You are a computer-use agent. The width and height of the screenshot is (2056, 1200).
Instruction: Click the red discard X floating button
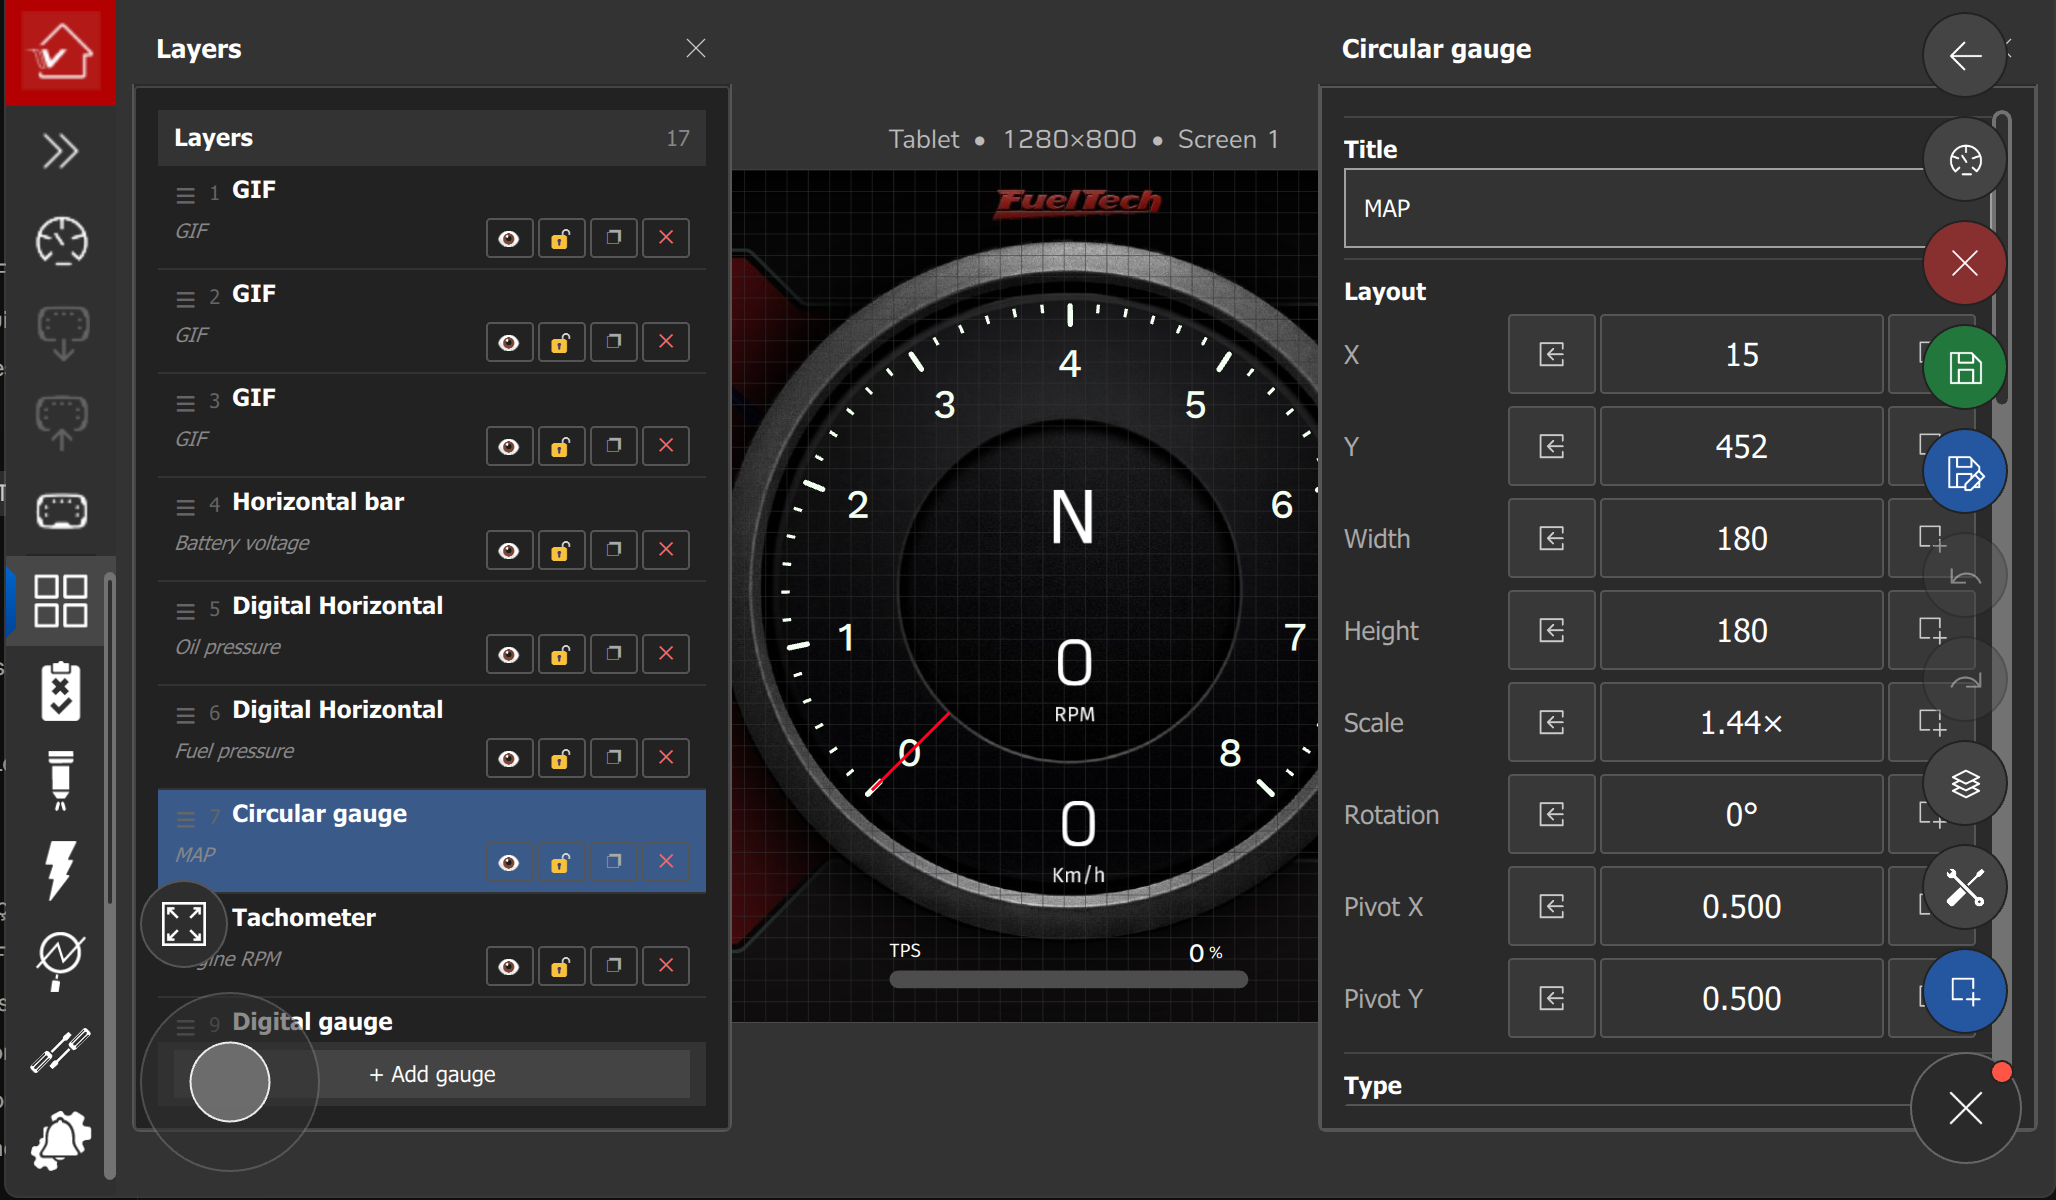coord(1965,264)
